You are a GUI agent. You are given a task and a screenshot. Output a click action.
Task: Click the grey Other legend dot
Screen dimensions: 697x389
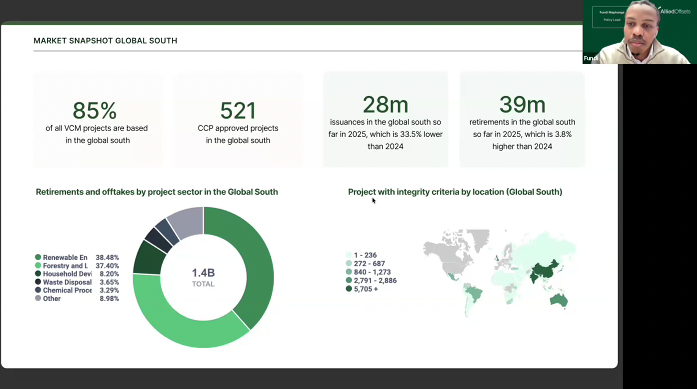[x=38, y=298]
